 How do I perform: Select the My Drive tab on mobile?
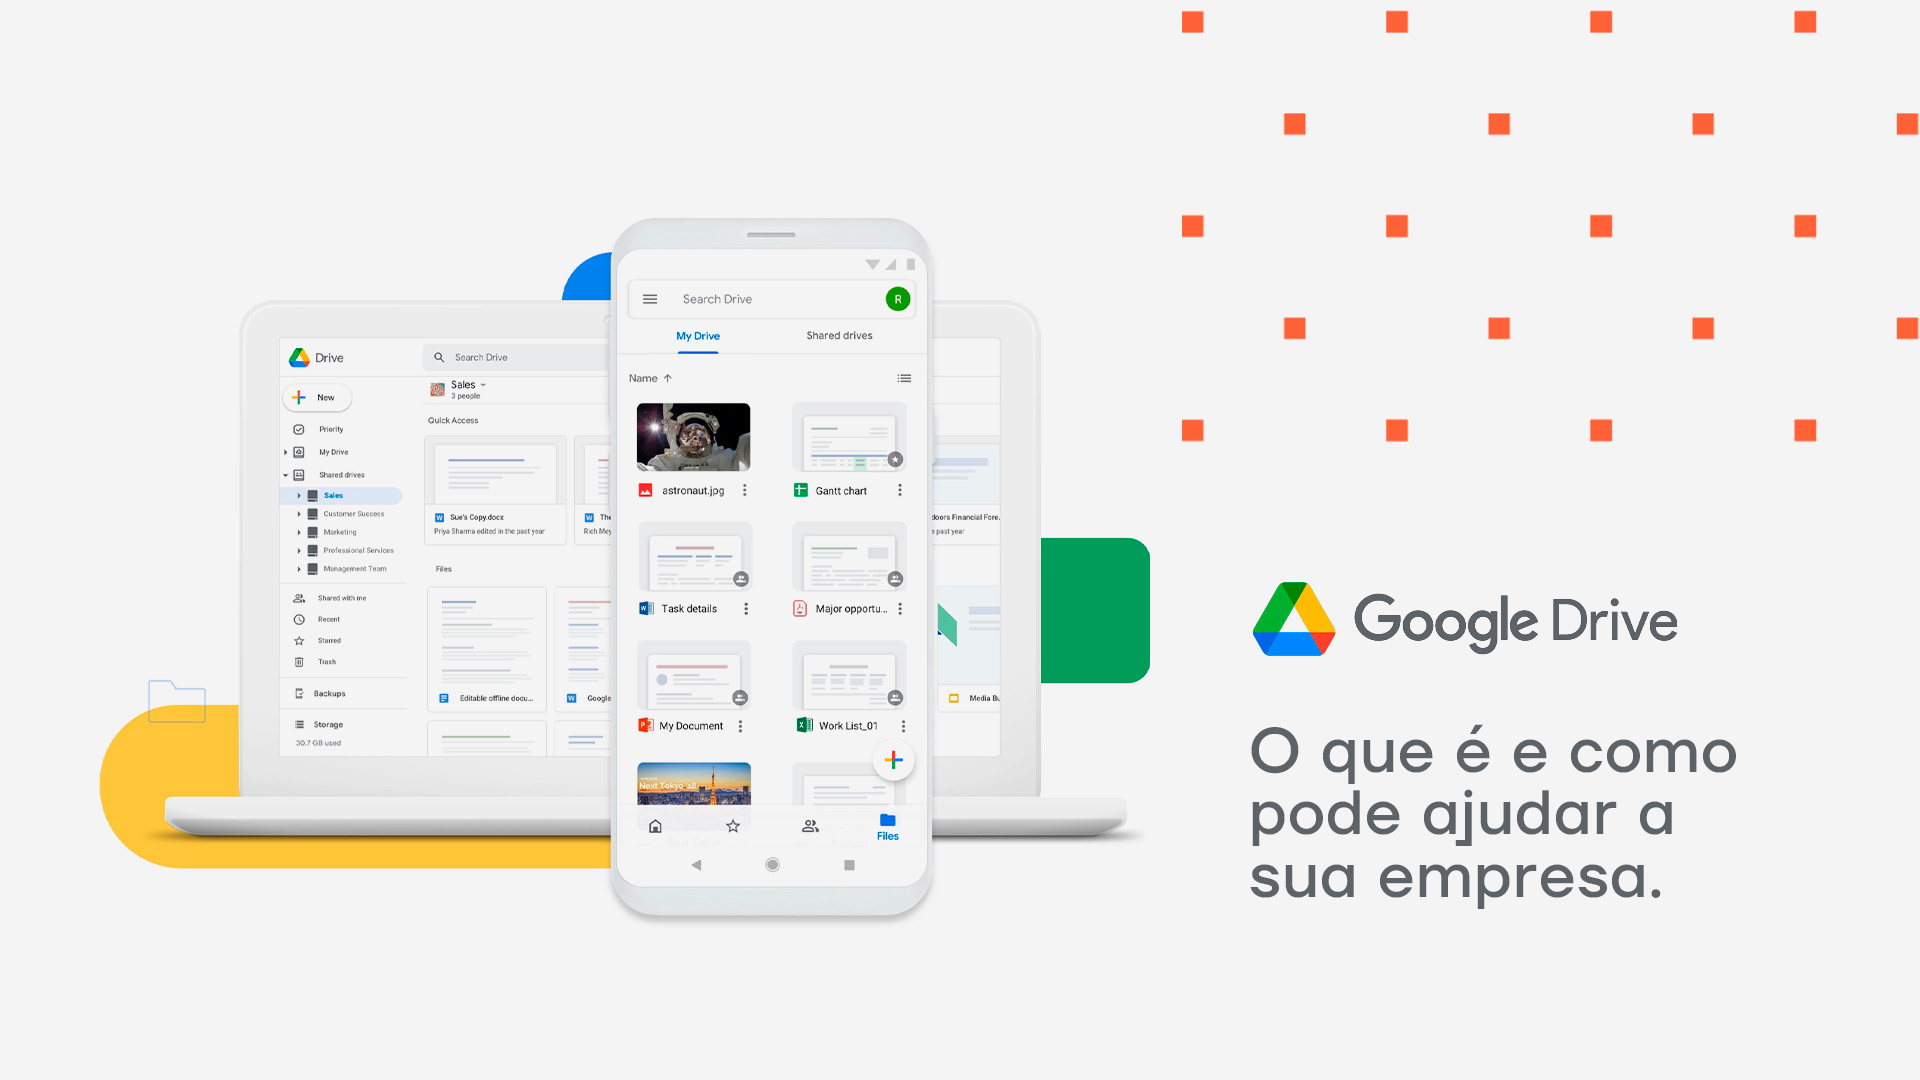click(x=696, y=335)
